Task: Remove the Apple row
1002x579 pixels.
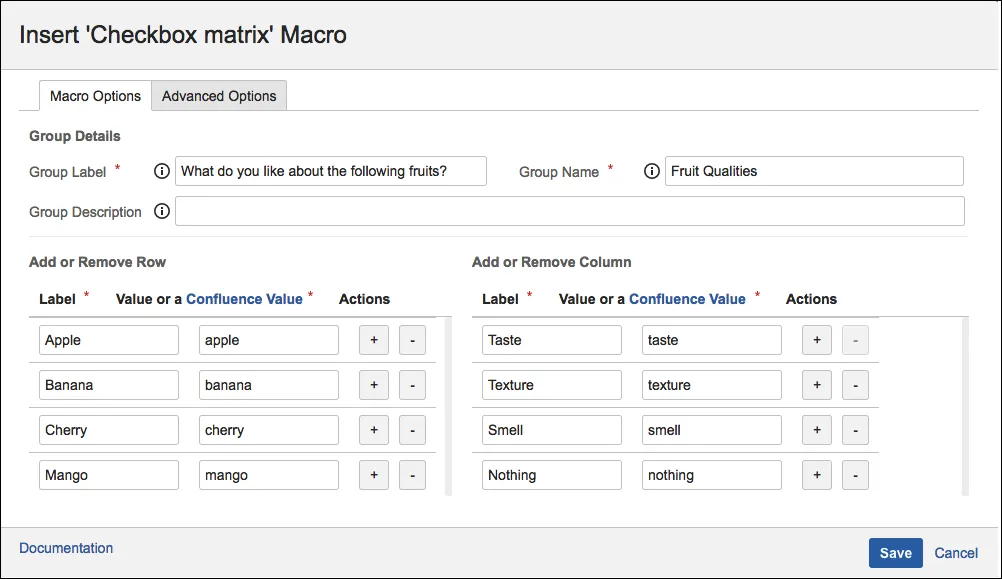Action: click(x=412, y=340)
